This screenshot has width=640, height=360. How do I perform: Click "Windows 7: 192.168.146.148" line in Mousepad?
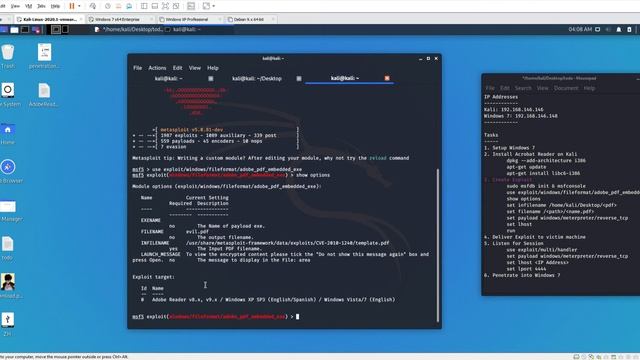point(520,116)
